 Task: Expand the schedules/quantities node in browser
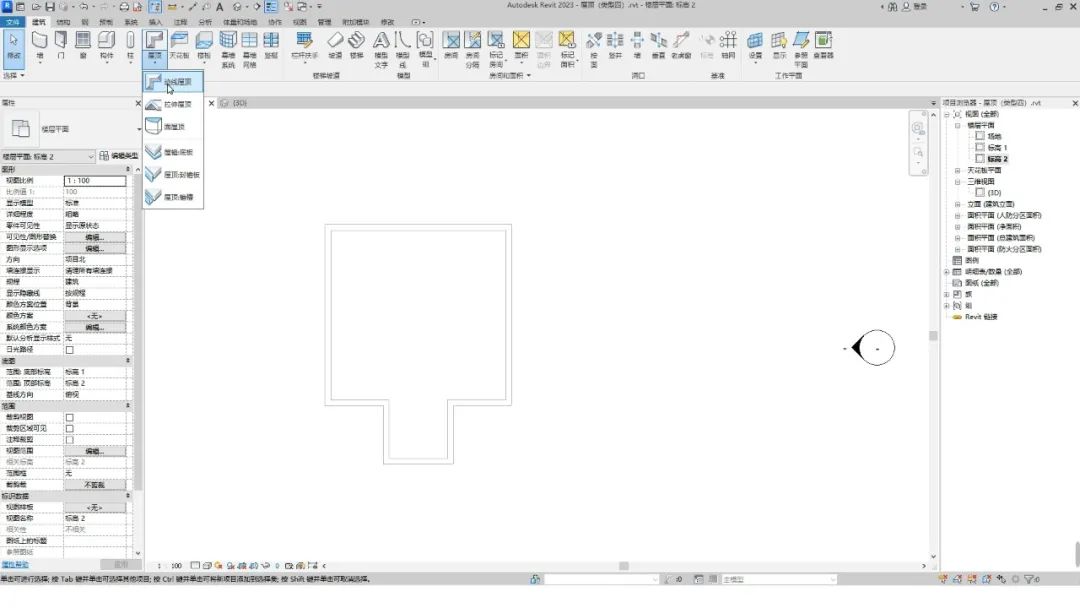946,271
